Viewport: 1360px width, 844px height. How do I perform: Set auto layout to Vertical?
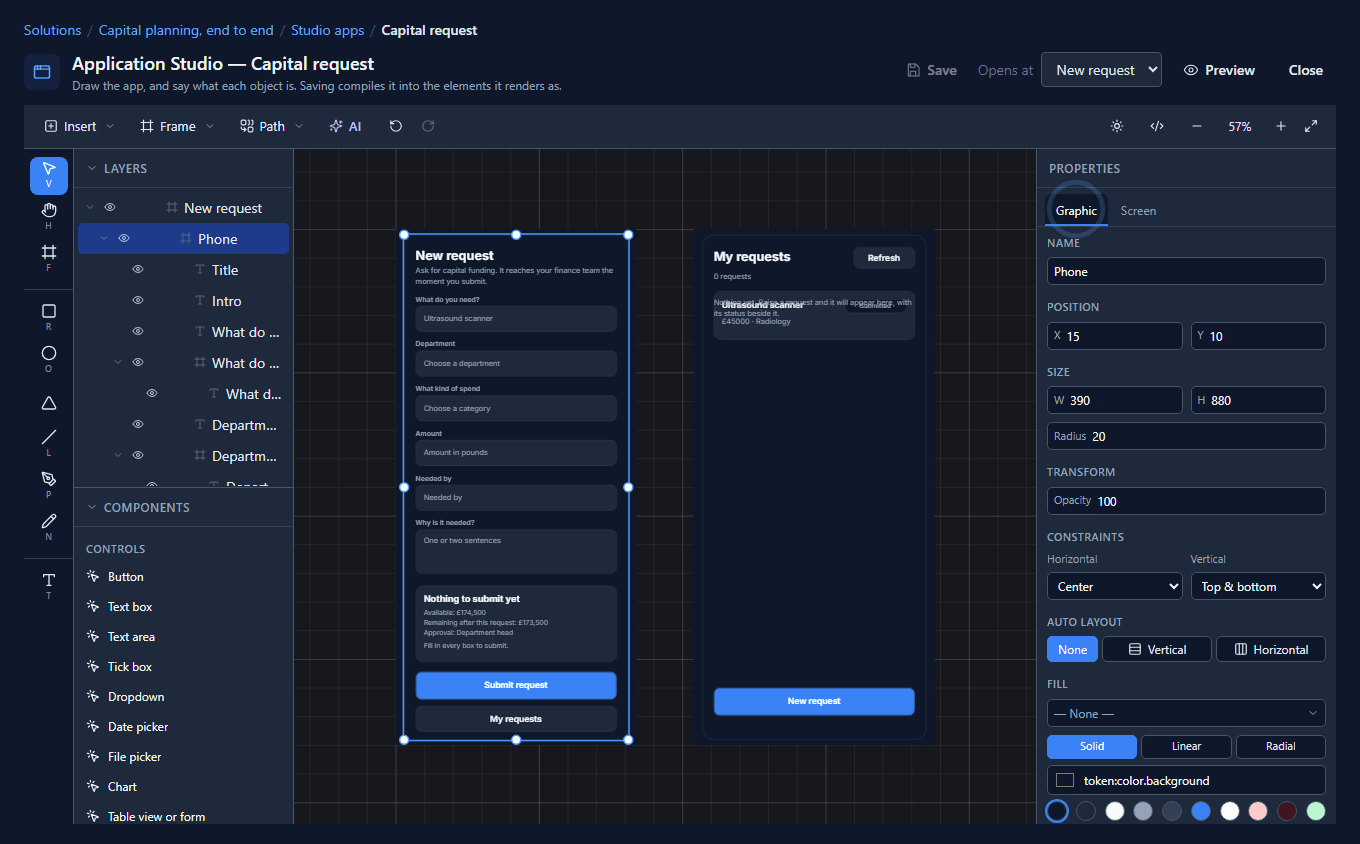pos(1157,649)
